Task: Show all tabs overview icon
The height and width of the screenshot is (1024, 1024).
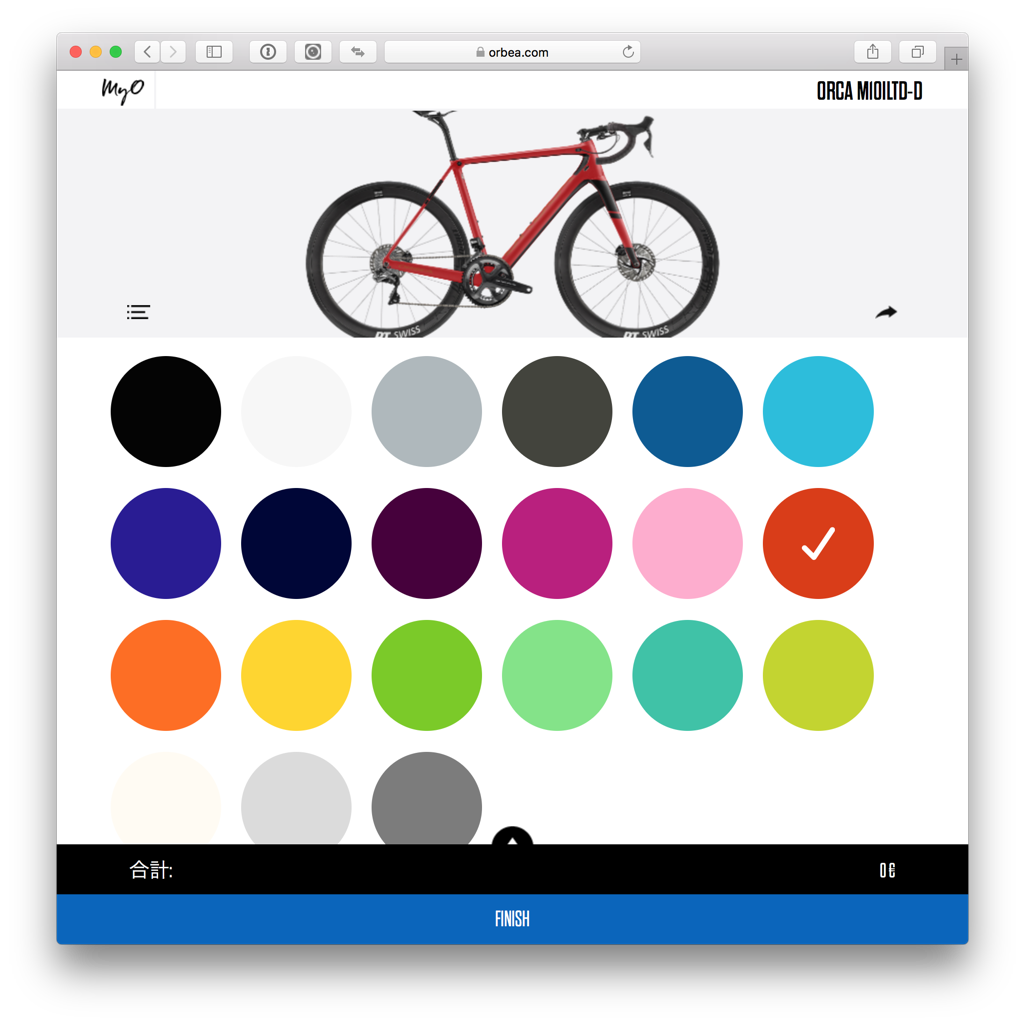Action: click(x=918, y=52)
